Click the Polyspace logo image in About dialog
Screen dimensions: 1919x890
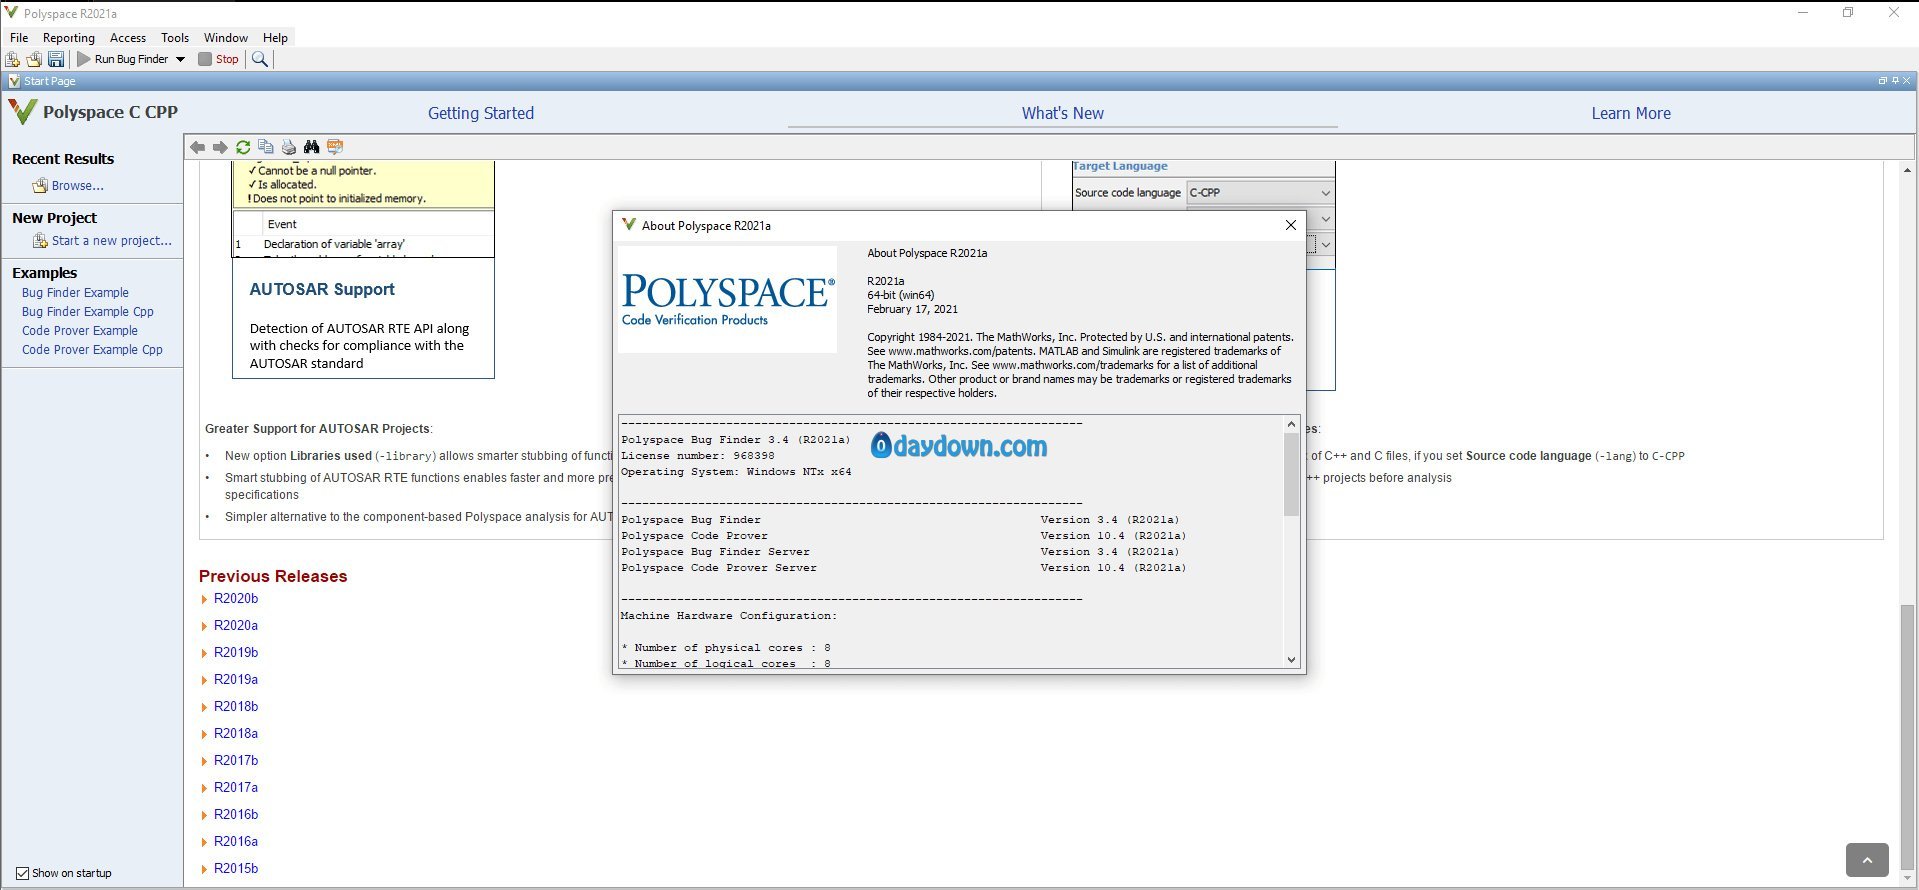727,299
